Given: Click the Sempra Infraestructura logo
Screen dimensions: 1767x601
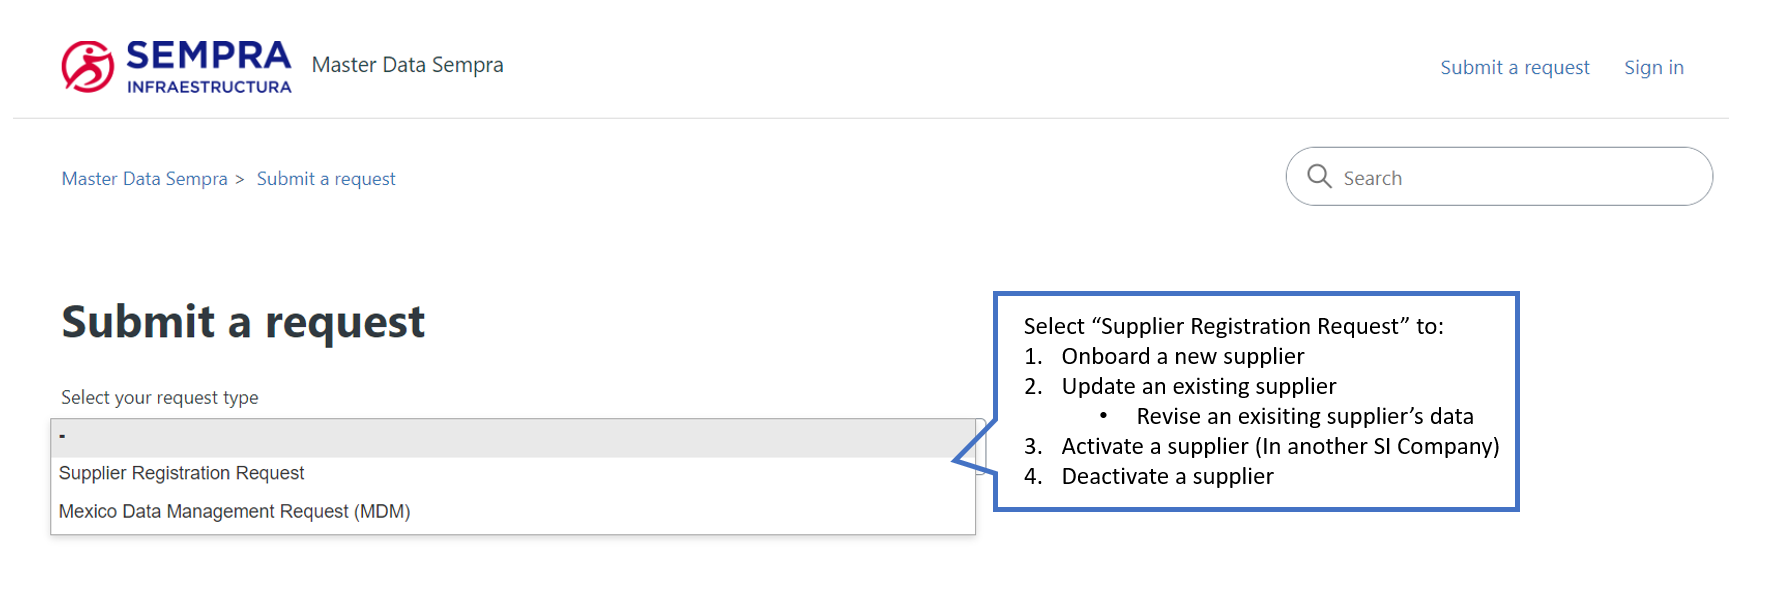Looking at the screenshot, I should coord(175,66).
